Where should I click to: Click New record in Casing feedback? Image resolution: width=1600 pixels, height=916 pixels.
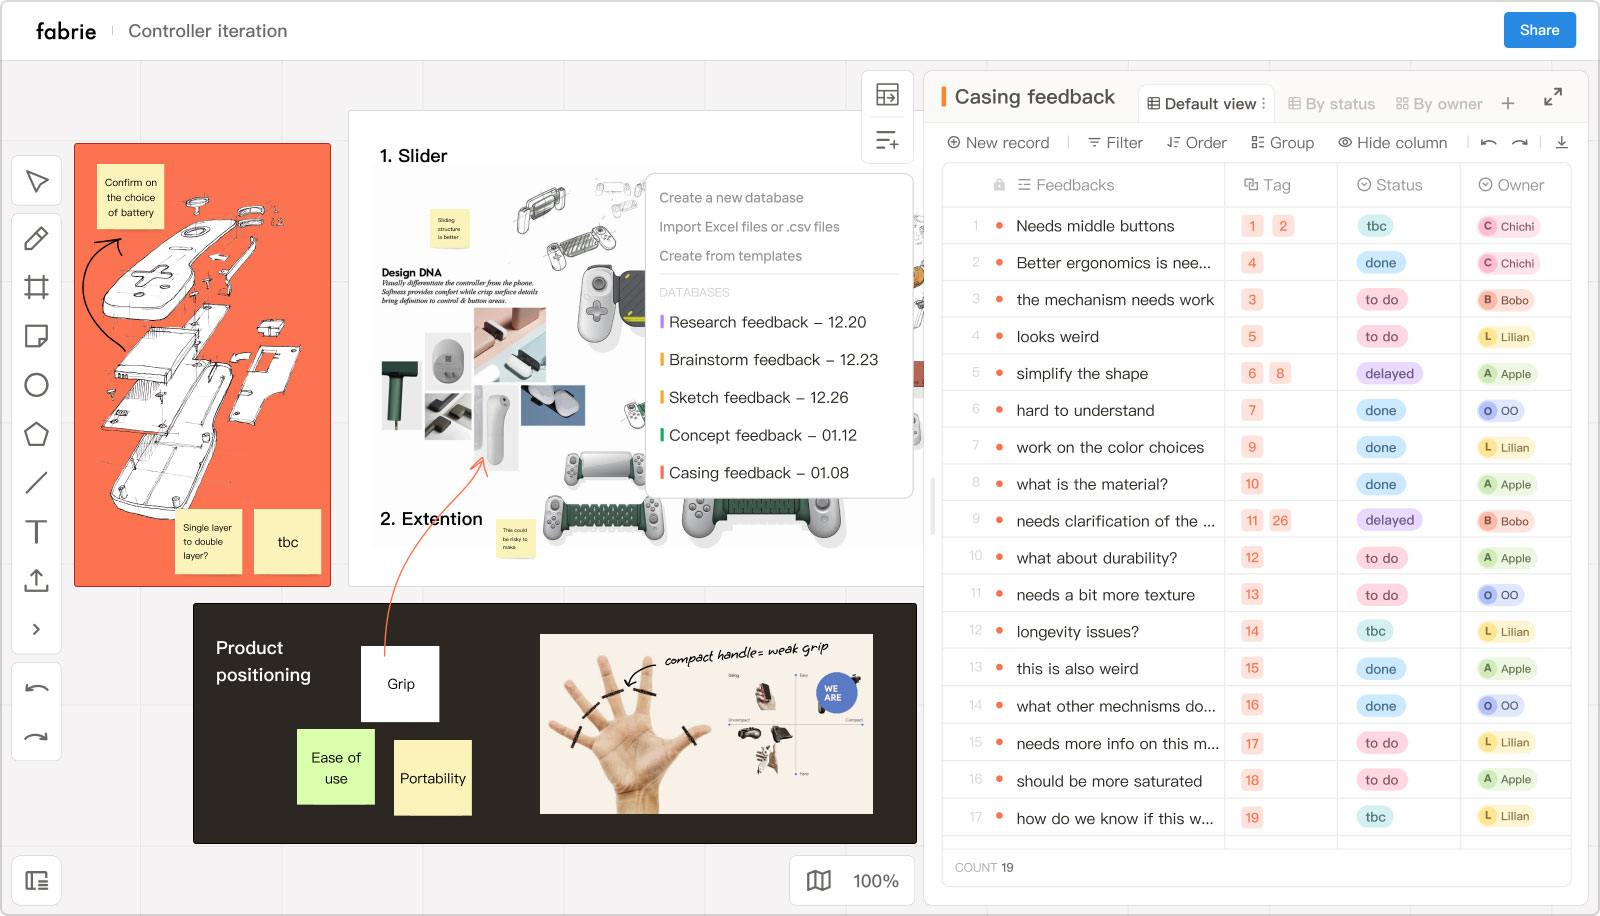coord(998,143)
